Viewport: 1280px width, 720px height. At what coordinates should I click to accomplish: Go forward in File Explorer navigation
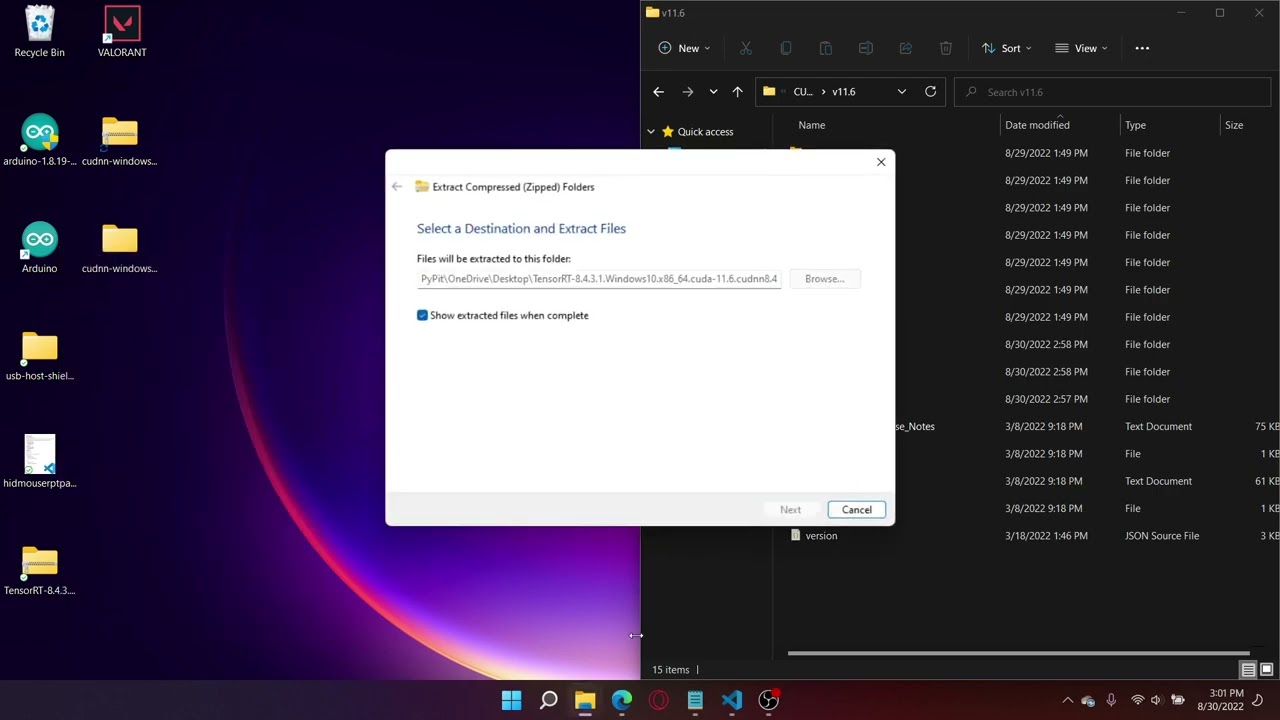pos(687,92)
